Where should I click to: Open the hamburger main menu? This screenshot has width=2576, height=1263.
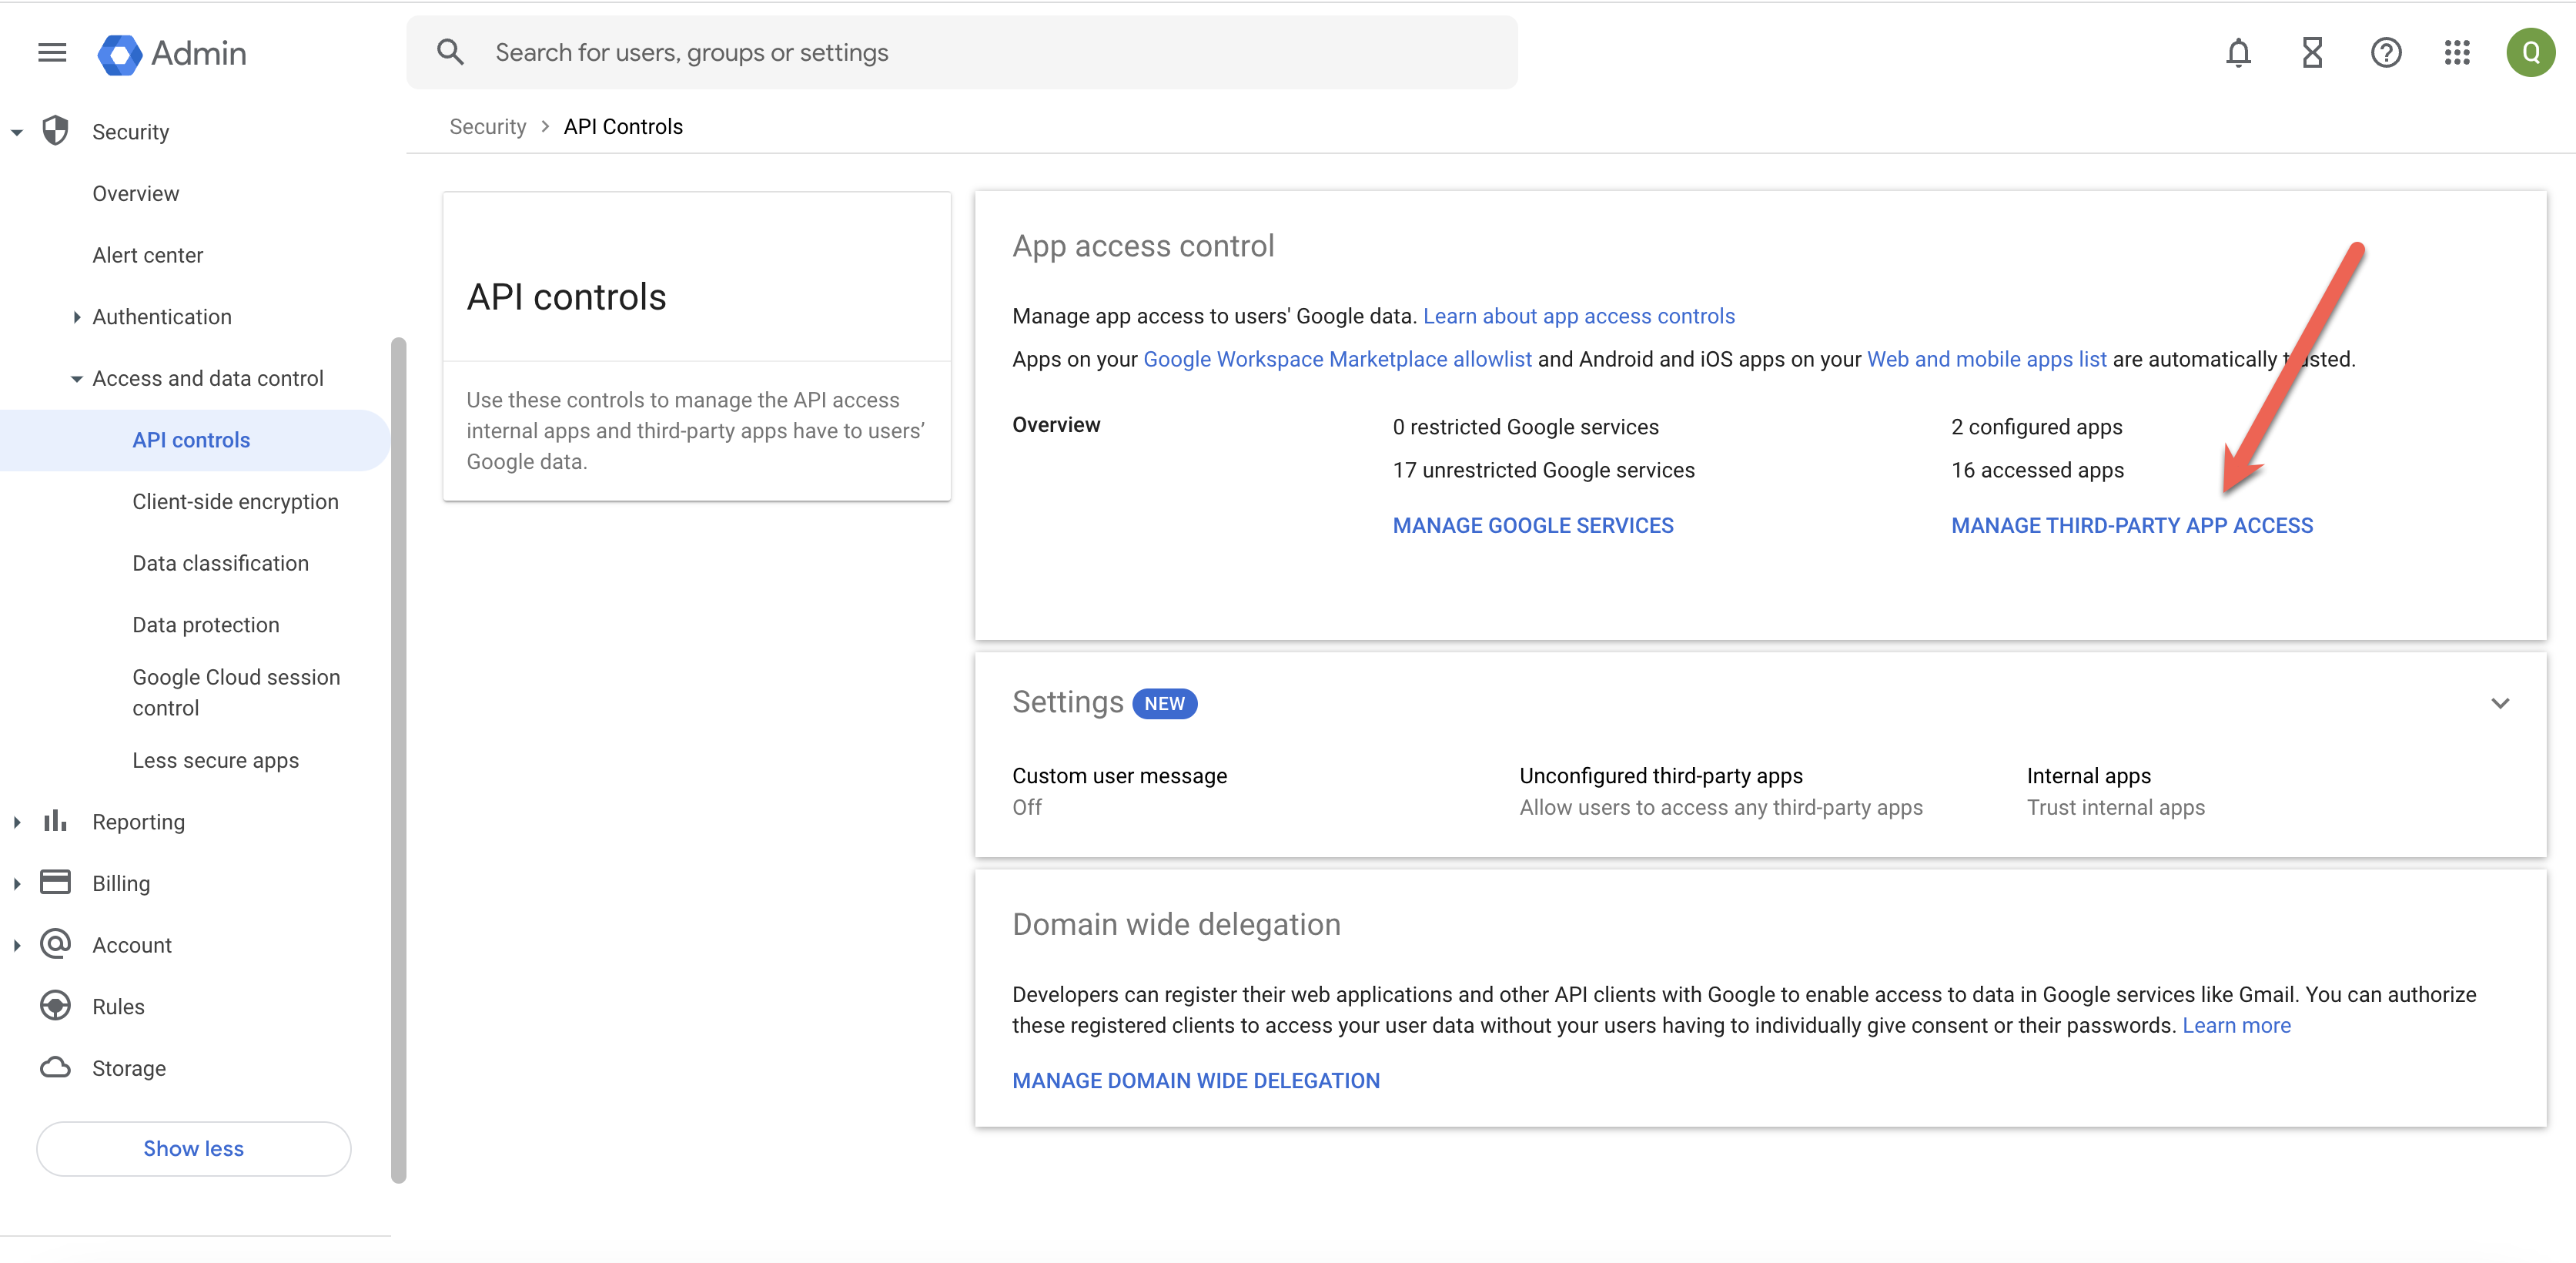pos(52,53)
